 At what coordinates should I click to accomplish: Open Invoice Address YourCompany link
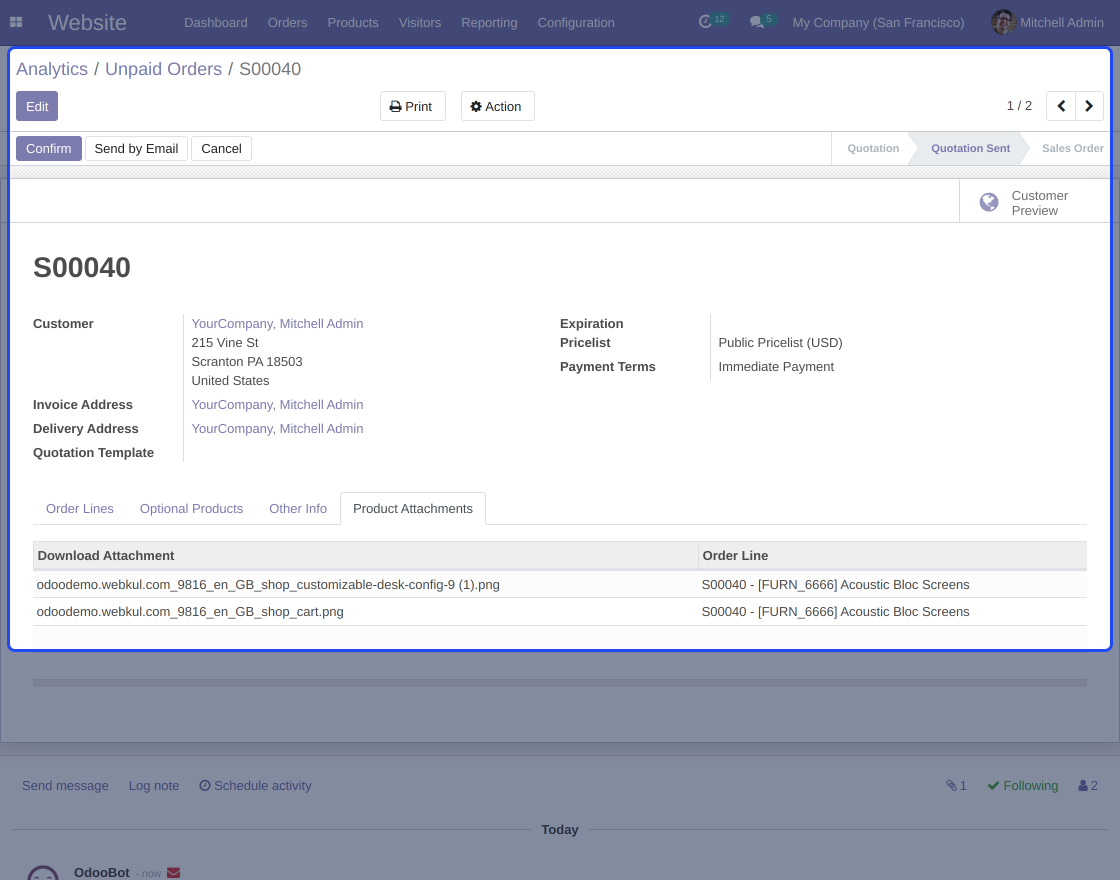[x=277, y=404]
